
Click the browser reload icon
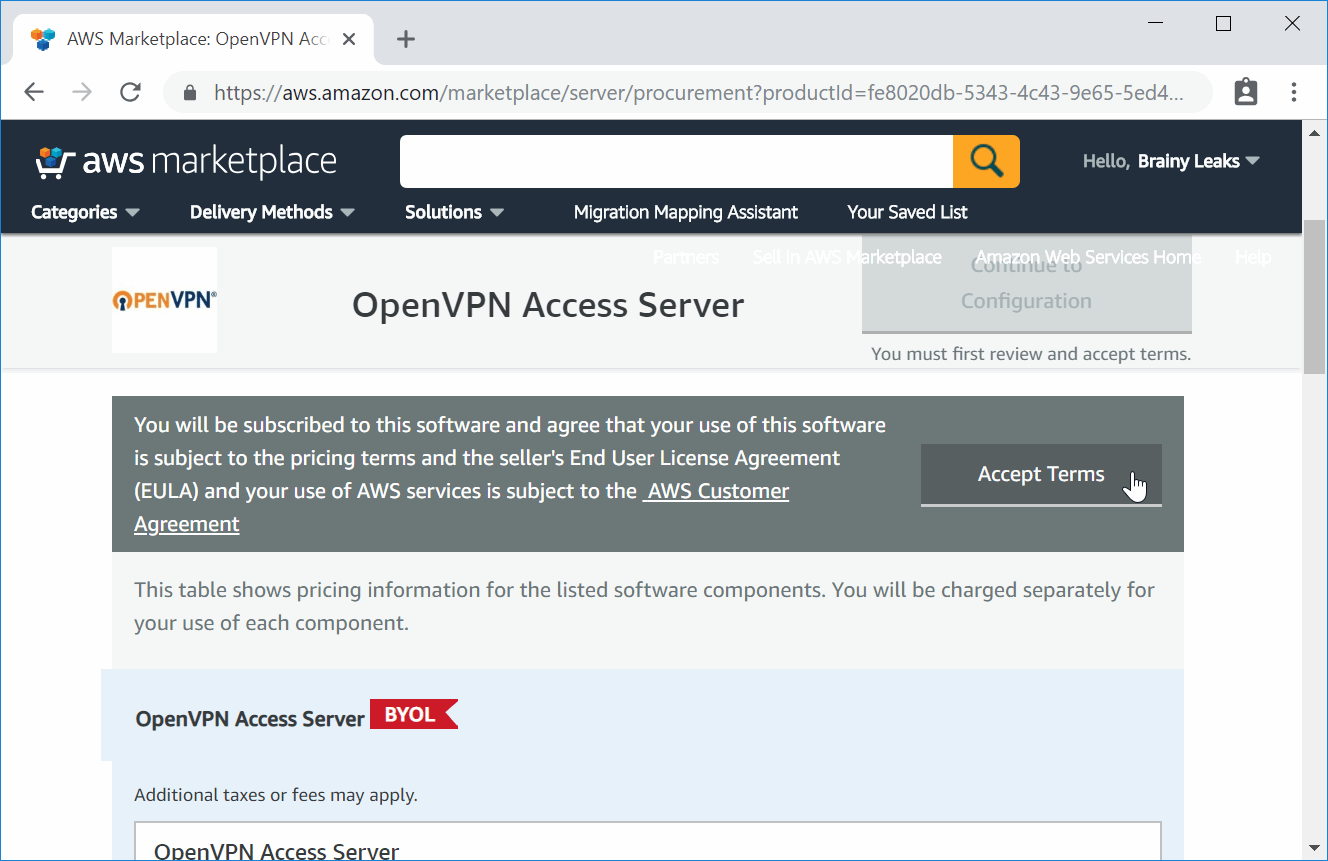[x=130, y=91]
